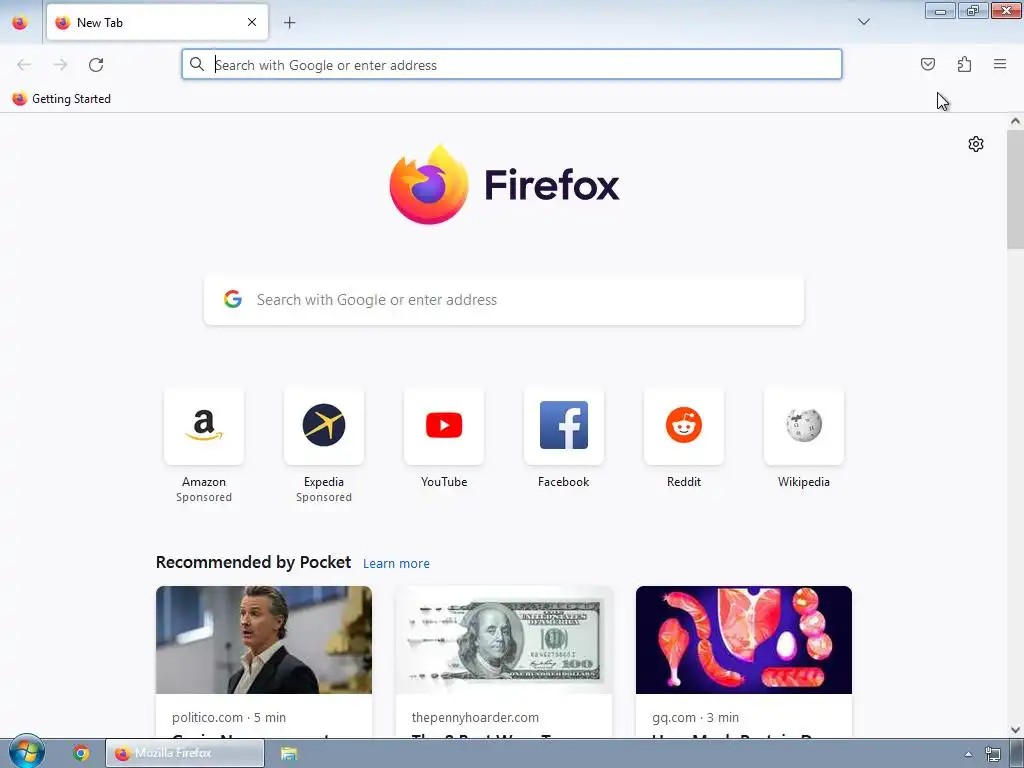This screenshot has width=1024, height=768.
Task: Minimize the Firefox window
Action: 940,10
